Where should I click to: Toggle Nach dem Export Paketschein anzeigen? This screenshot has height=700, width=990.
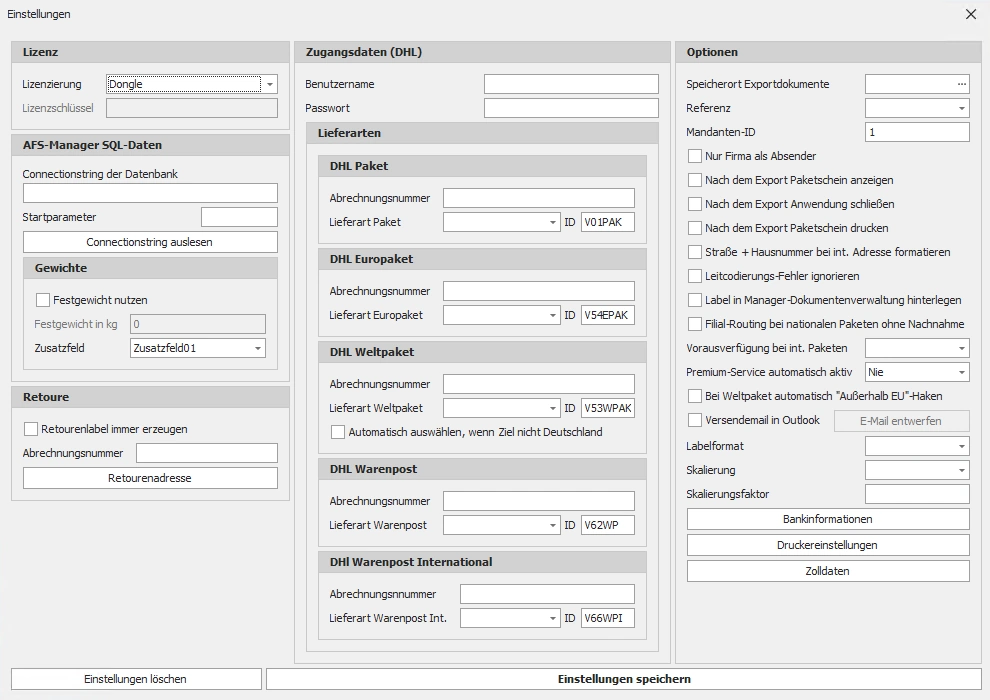(695, 180)
